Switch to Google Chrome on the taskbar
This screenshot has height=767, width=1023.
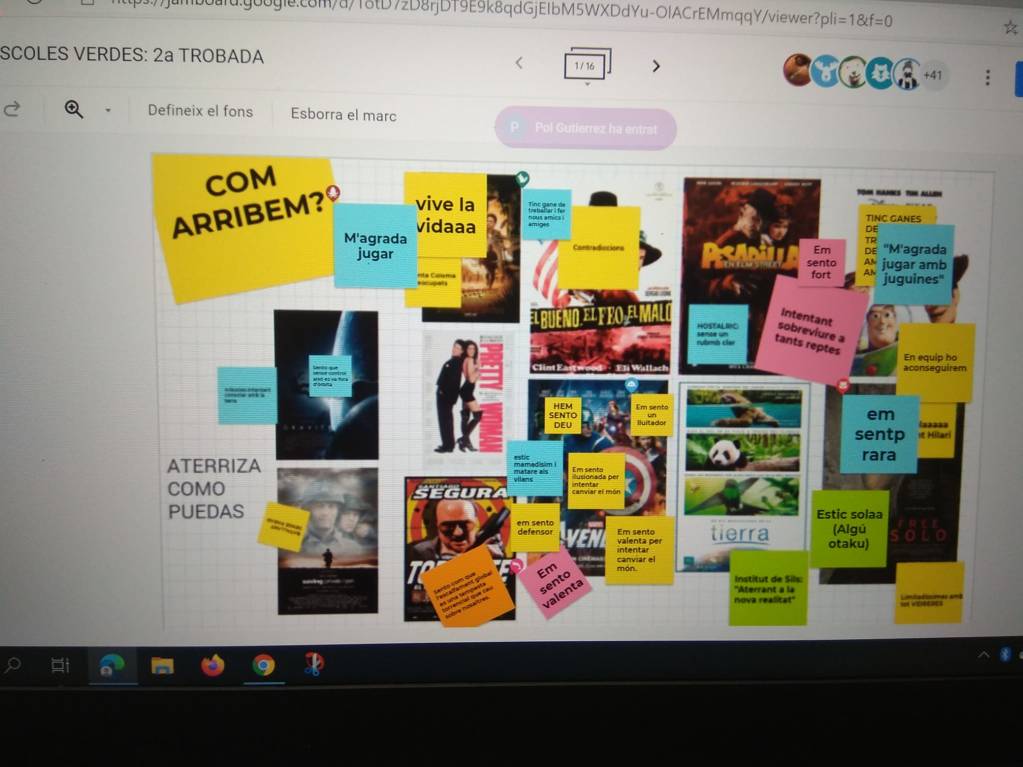(x=264, y=665)
